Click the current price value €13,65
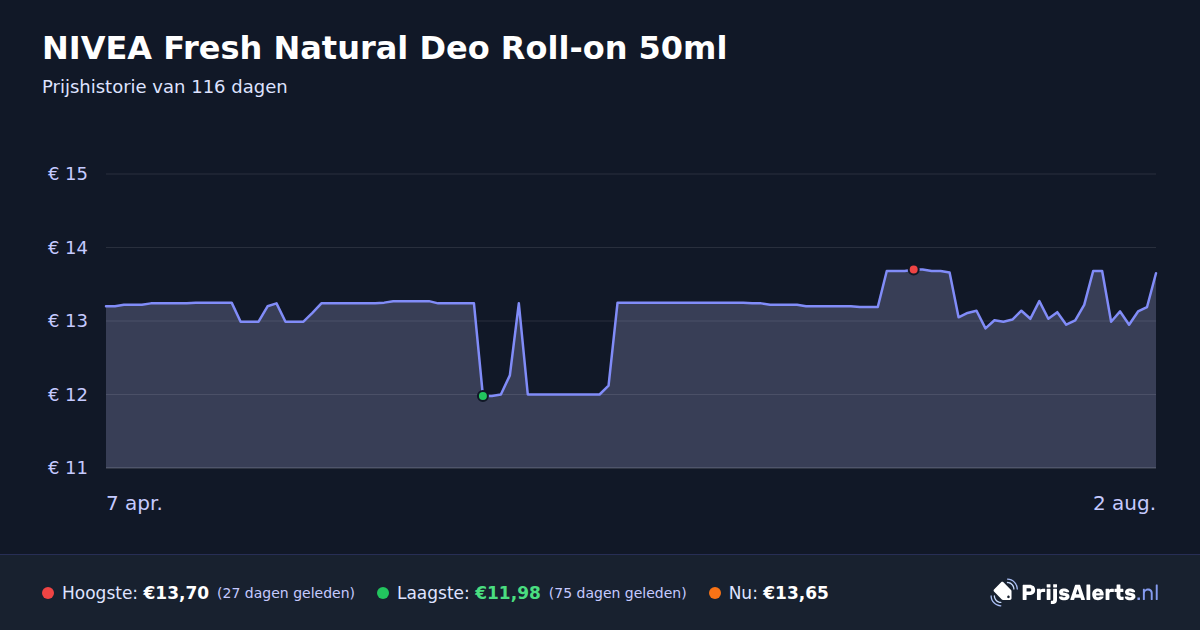This screenshot has width=1200, height=630. point(796,593)
